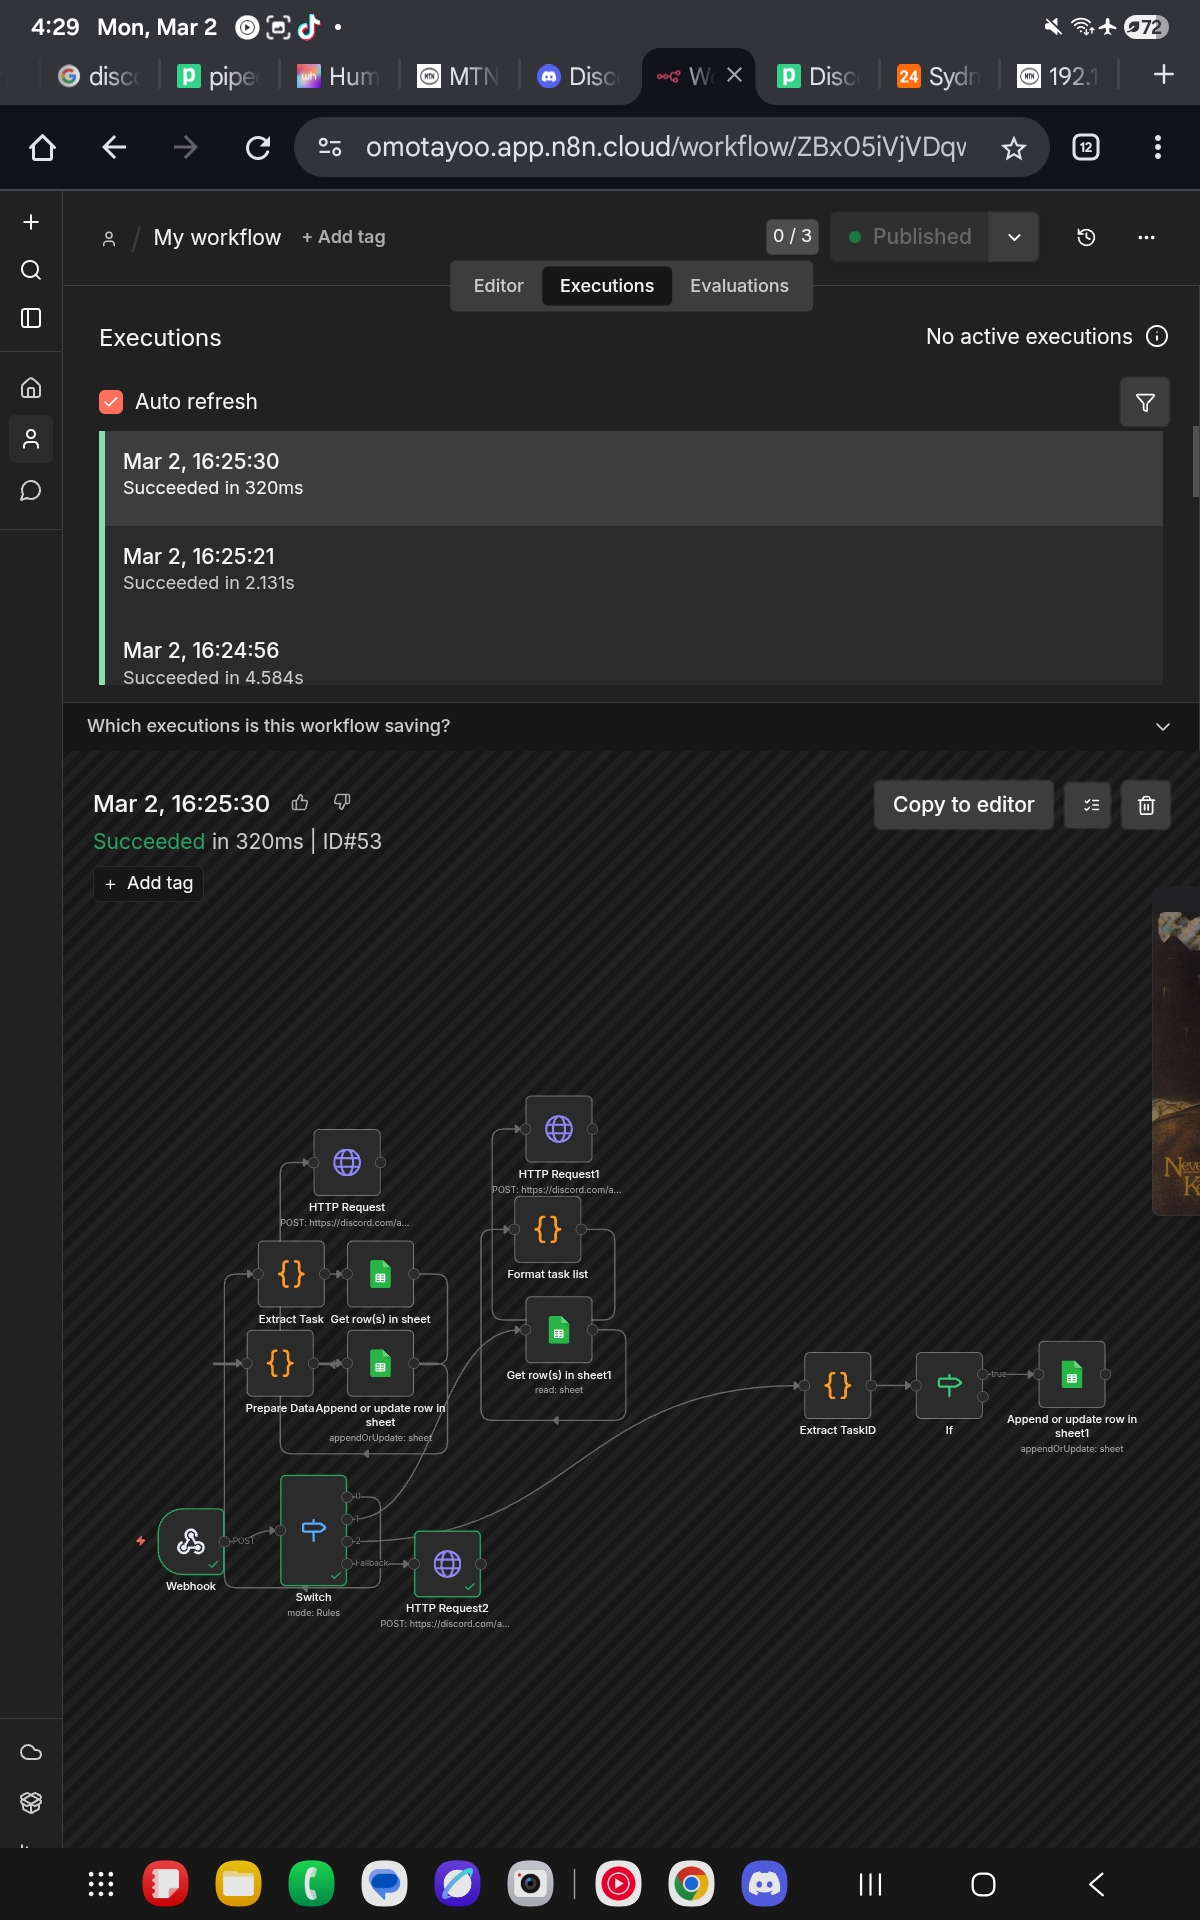Image resolution: width=1200 pixels, height=1920 pixels.
Task: Open the tab switcher showing 12 tabs
Action: 1086,148
